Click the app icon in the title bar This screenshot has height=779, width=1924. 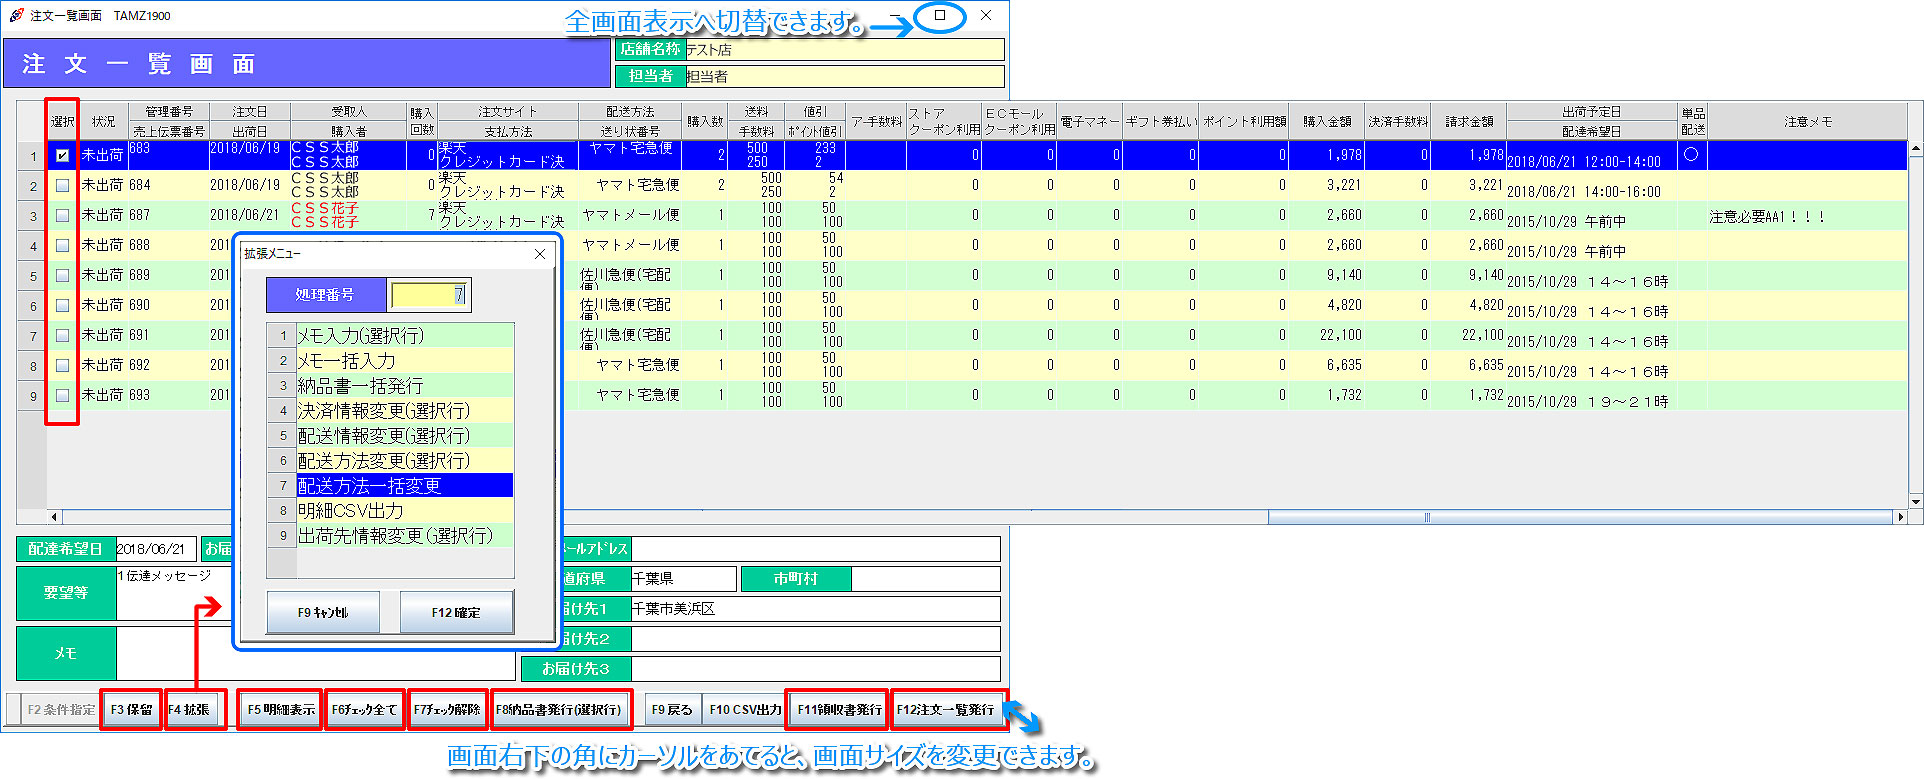[x=16, y=15]
